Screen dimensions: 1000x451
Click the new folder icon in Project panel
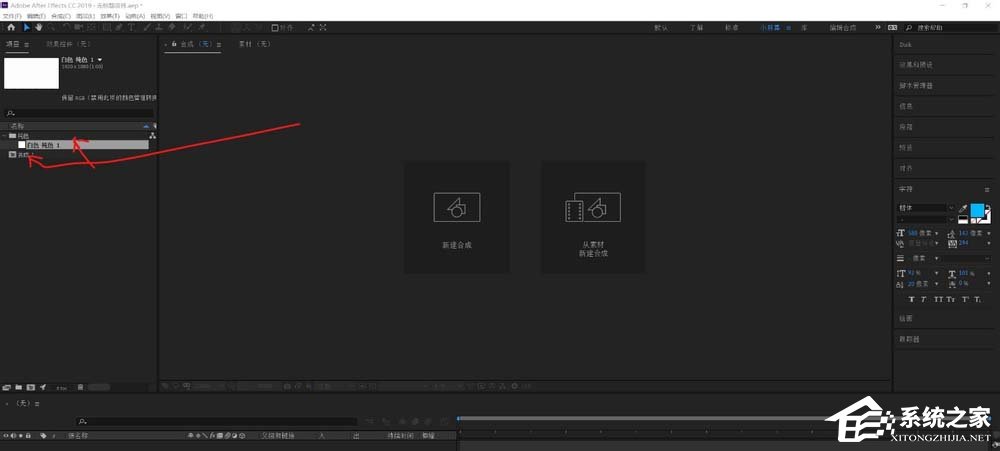tap(18, 387)
